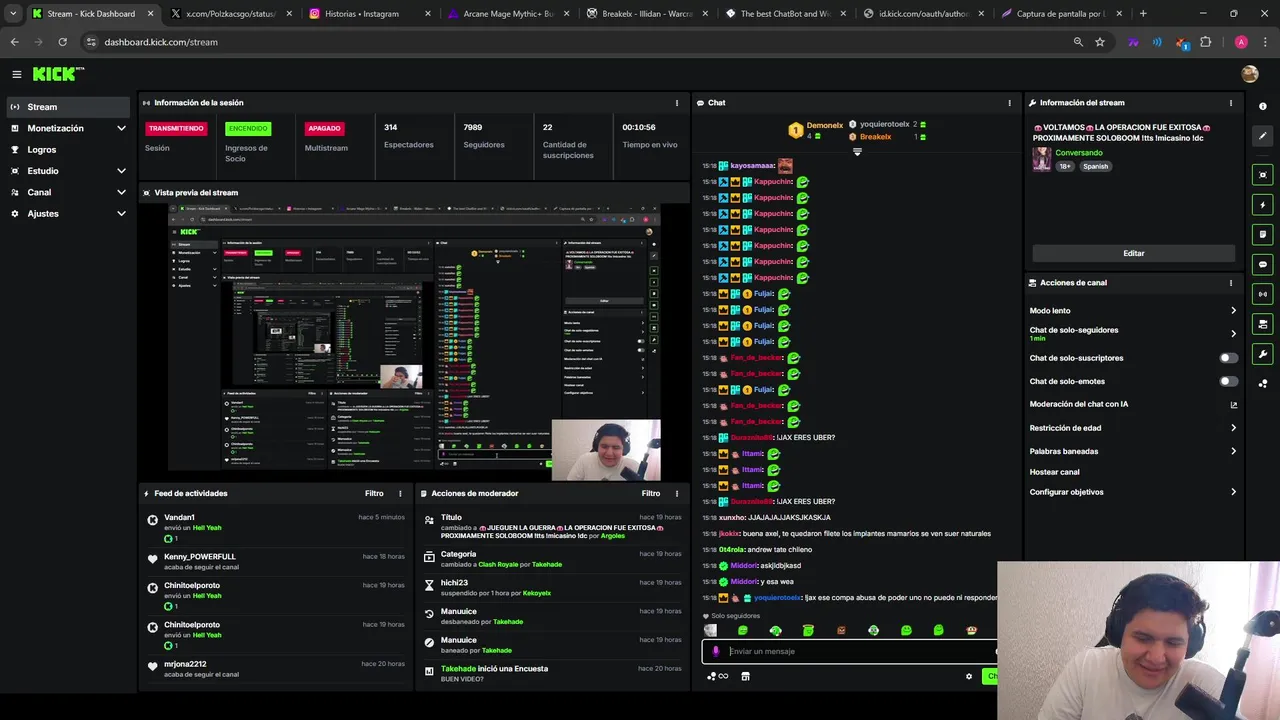Click the chat bubble icon in right sidebar

[1263, 264]
